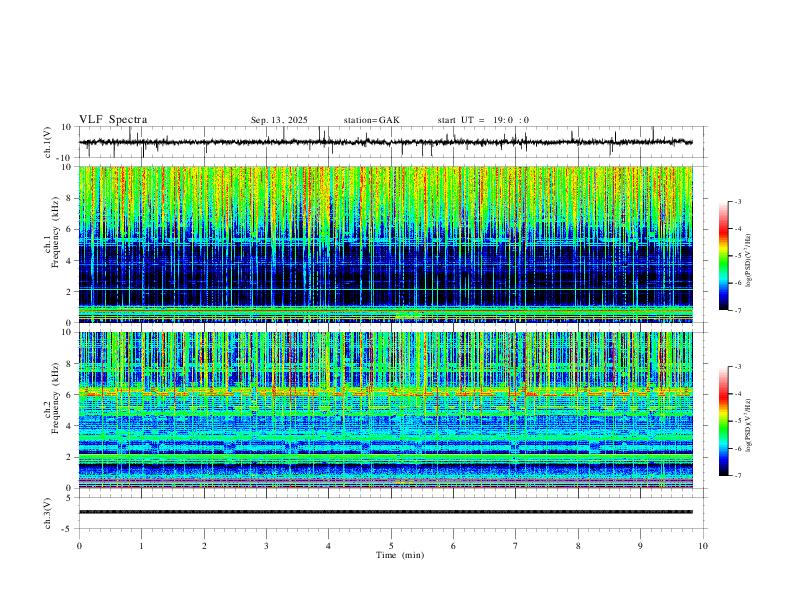Image resolution: width=792 pixels, height=612 pixels.
Task: Click the time axis tick label '0'
Action: pyautogui.click(x=79, y=546)
